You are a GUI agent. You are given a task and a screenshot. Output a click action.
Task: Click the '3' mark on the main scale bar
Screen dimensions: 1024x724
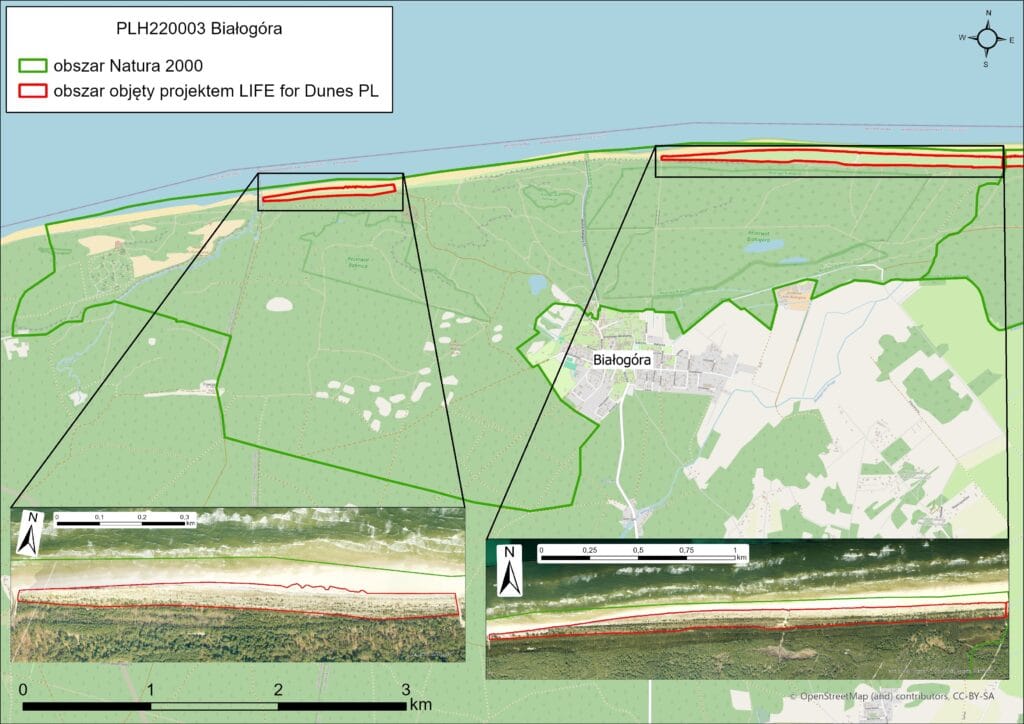click(x=405, y=690)
